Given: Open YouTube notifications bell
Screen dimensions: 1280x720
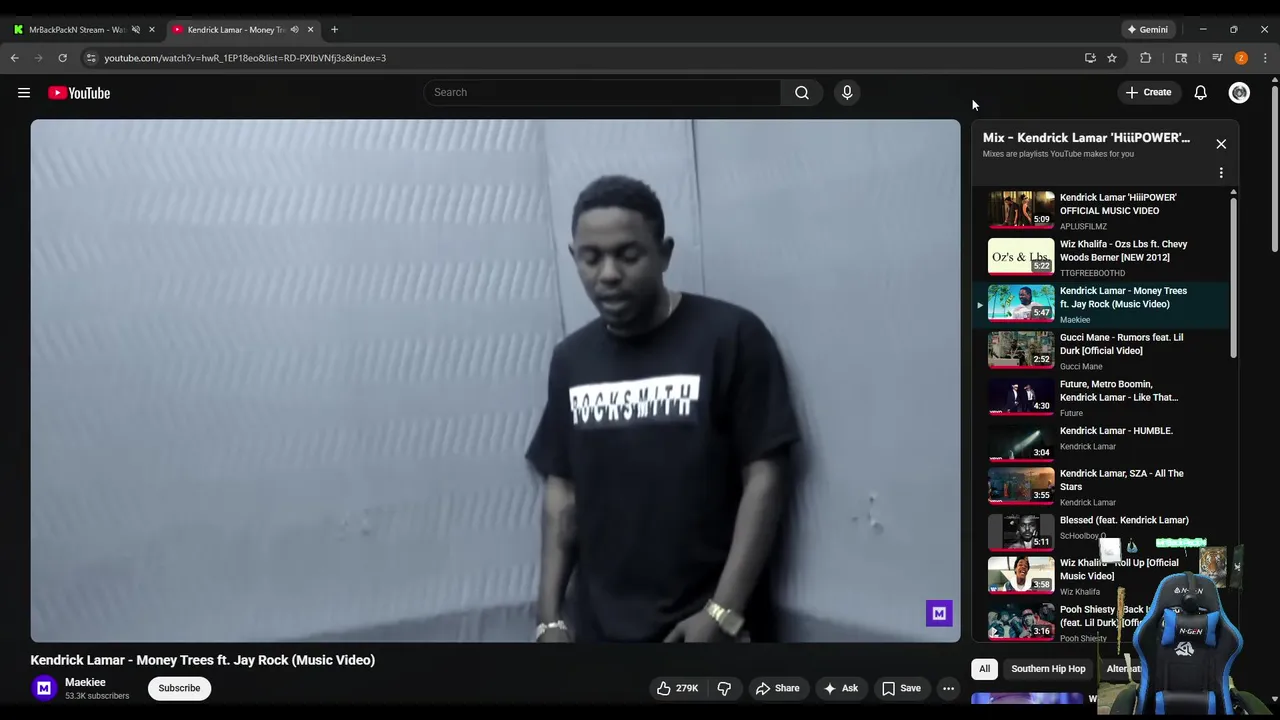Looking at the screenshot, I should (1200, 93).
